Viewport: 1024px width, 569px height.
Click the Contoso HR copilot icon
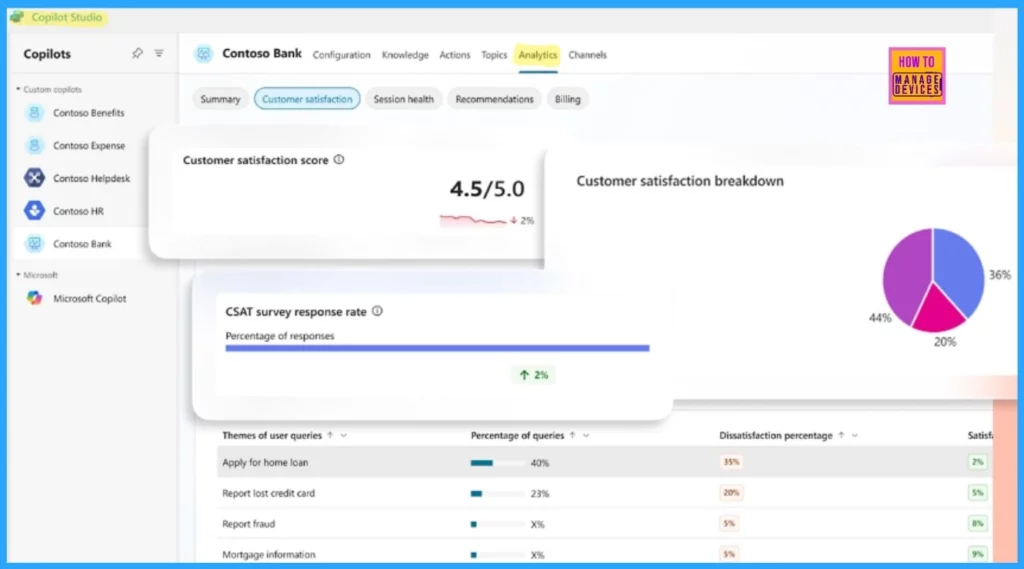(x=35, y=210)
